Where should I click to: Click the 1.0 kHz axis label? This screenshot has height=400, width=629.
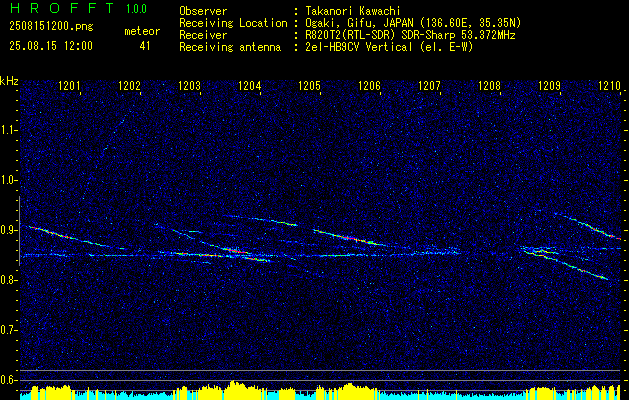(8, 181)
